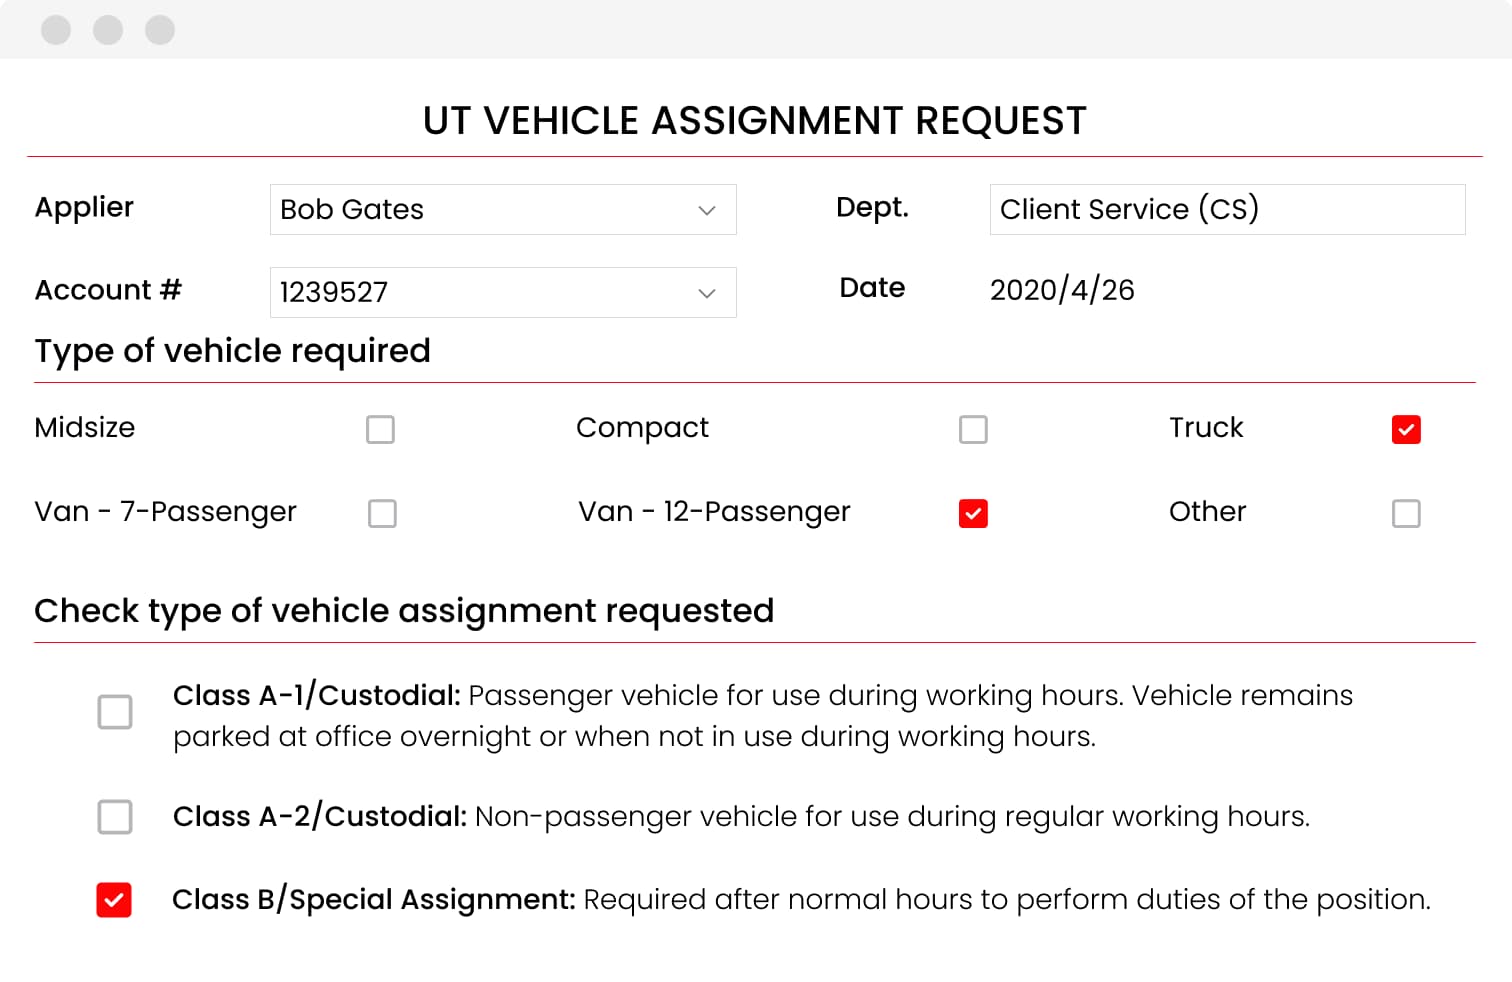Enable the Other vehicle type checkbox
Viewport: 1512px width, 982px height.
[1406, 514]
